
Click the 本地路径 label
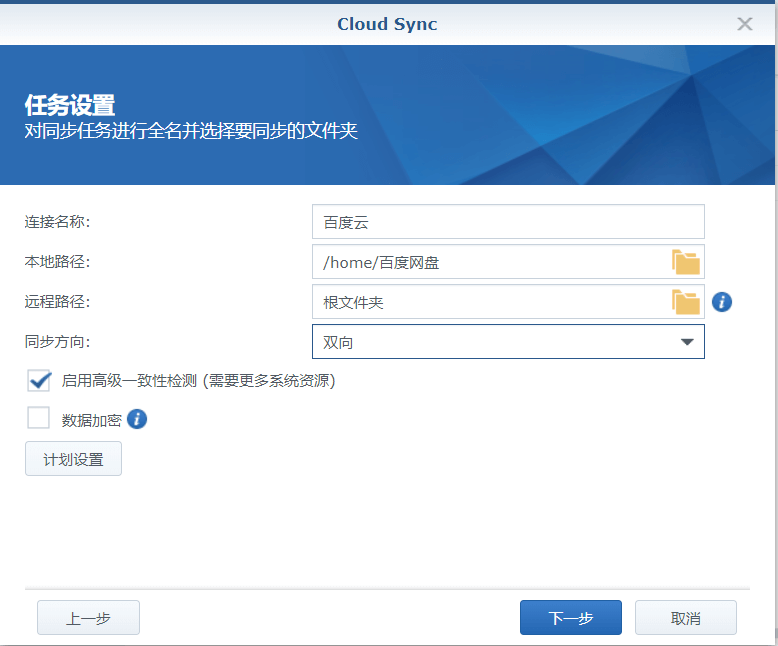pyautogui.click(x=57, y=261)
